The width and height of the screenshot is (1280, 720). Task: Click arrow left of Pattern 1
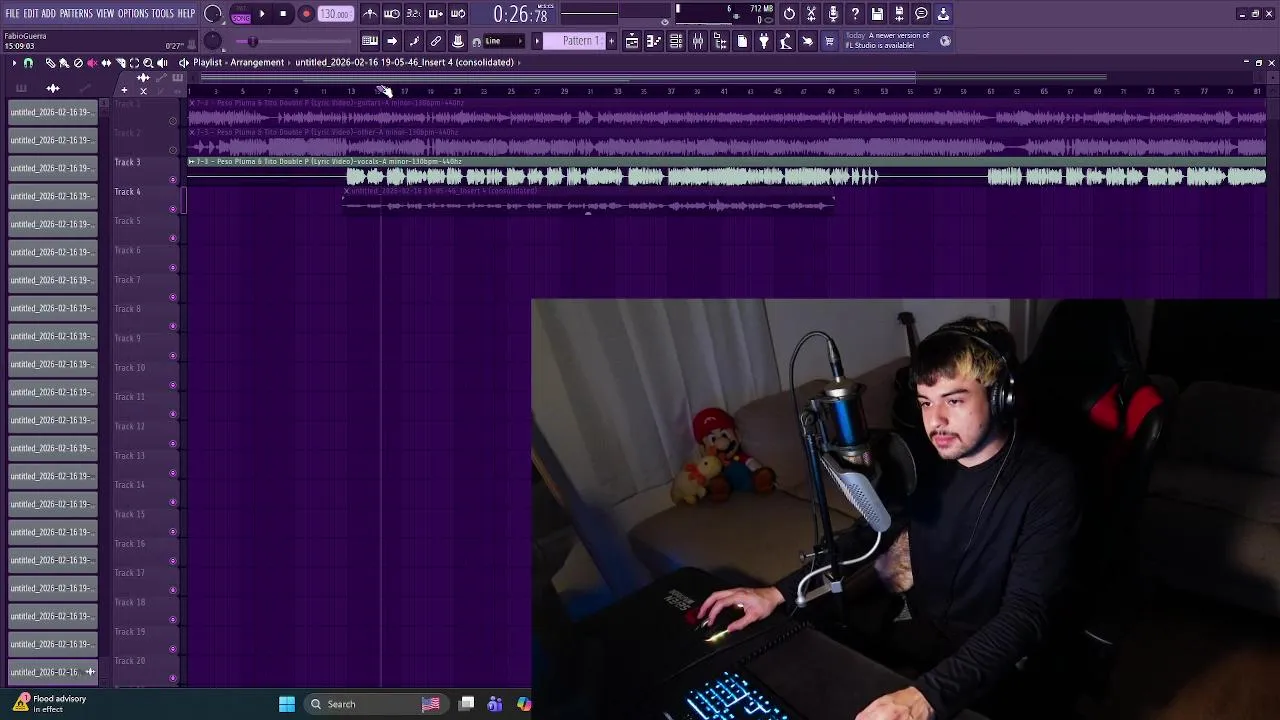click(537, 41)
